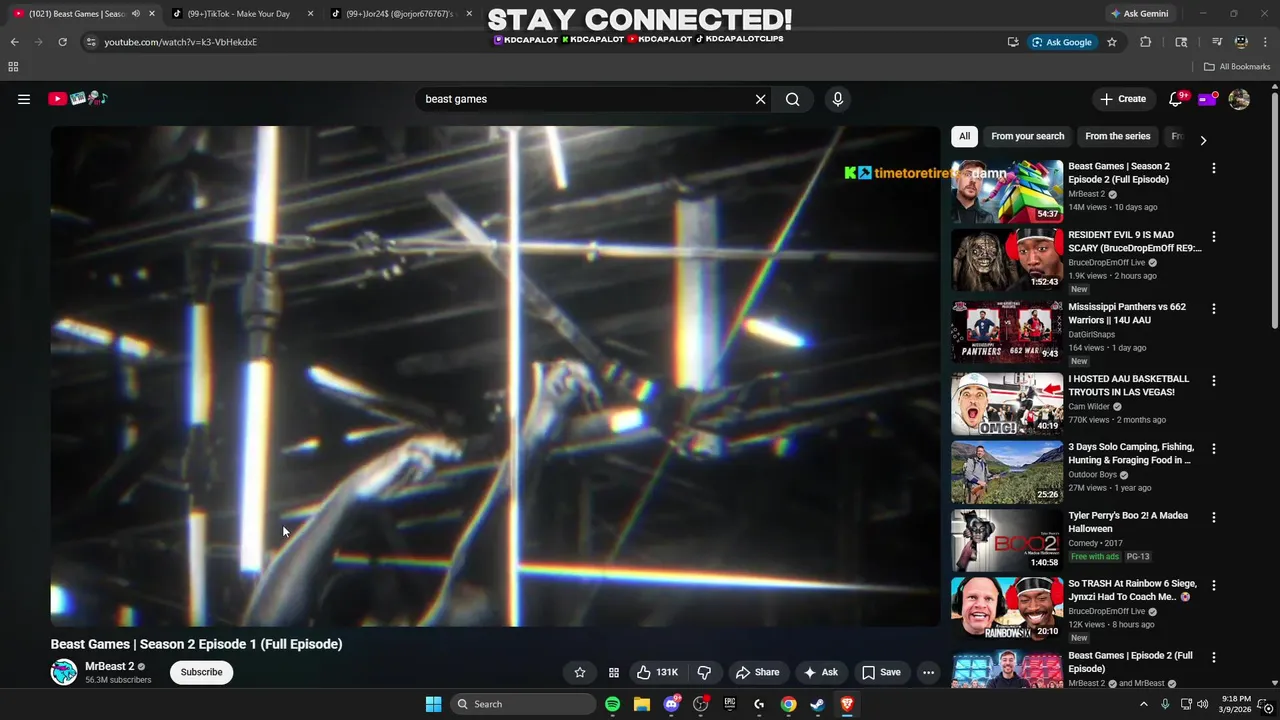
Task: Click the Share button
Action: (757, 672)
